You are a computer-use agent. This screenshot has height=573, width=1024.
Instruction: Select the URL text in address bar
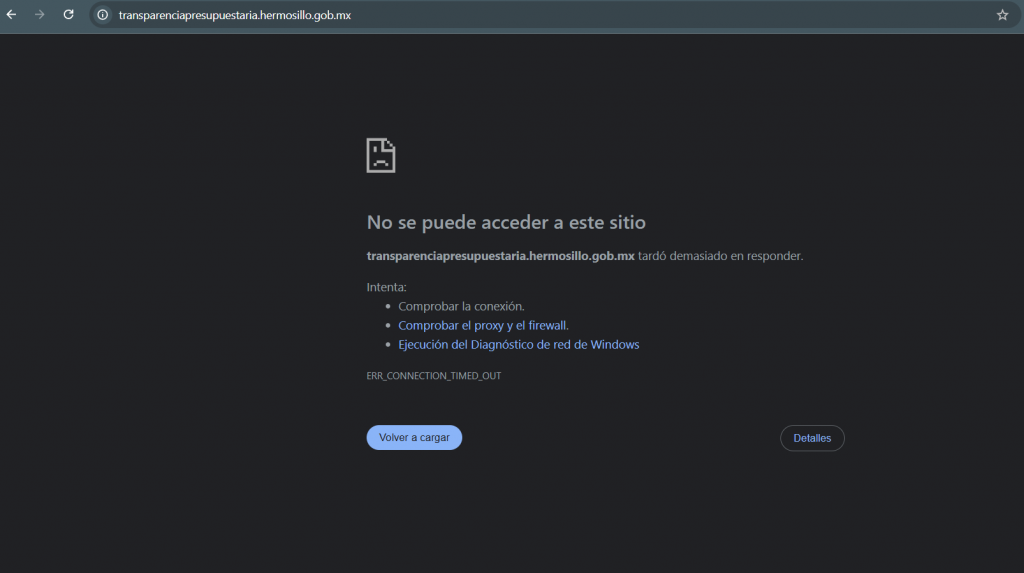pos(234,15)
